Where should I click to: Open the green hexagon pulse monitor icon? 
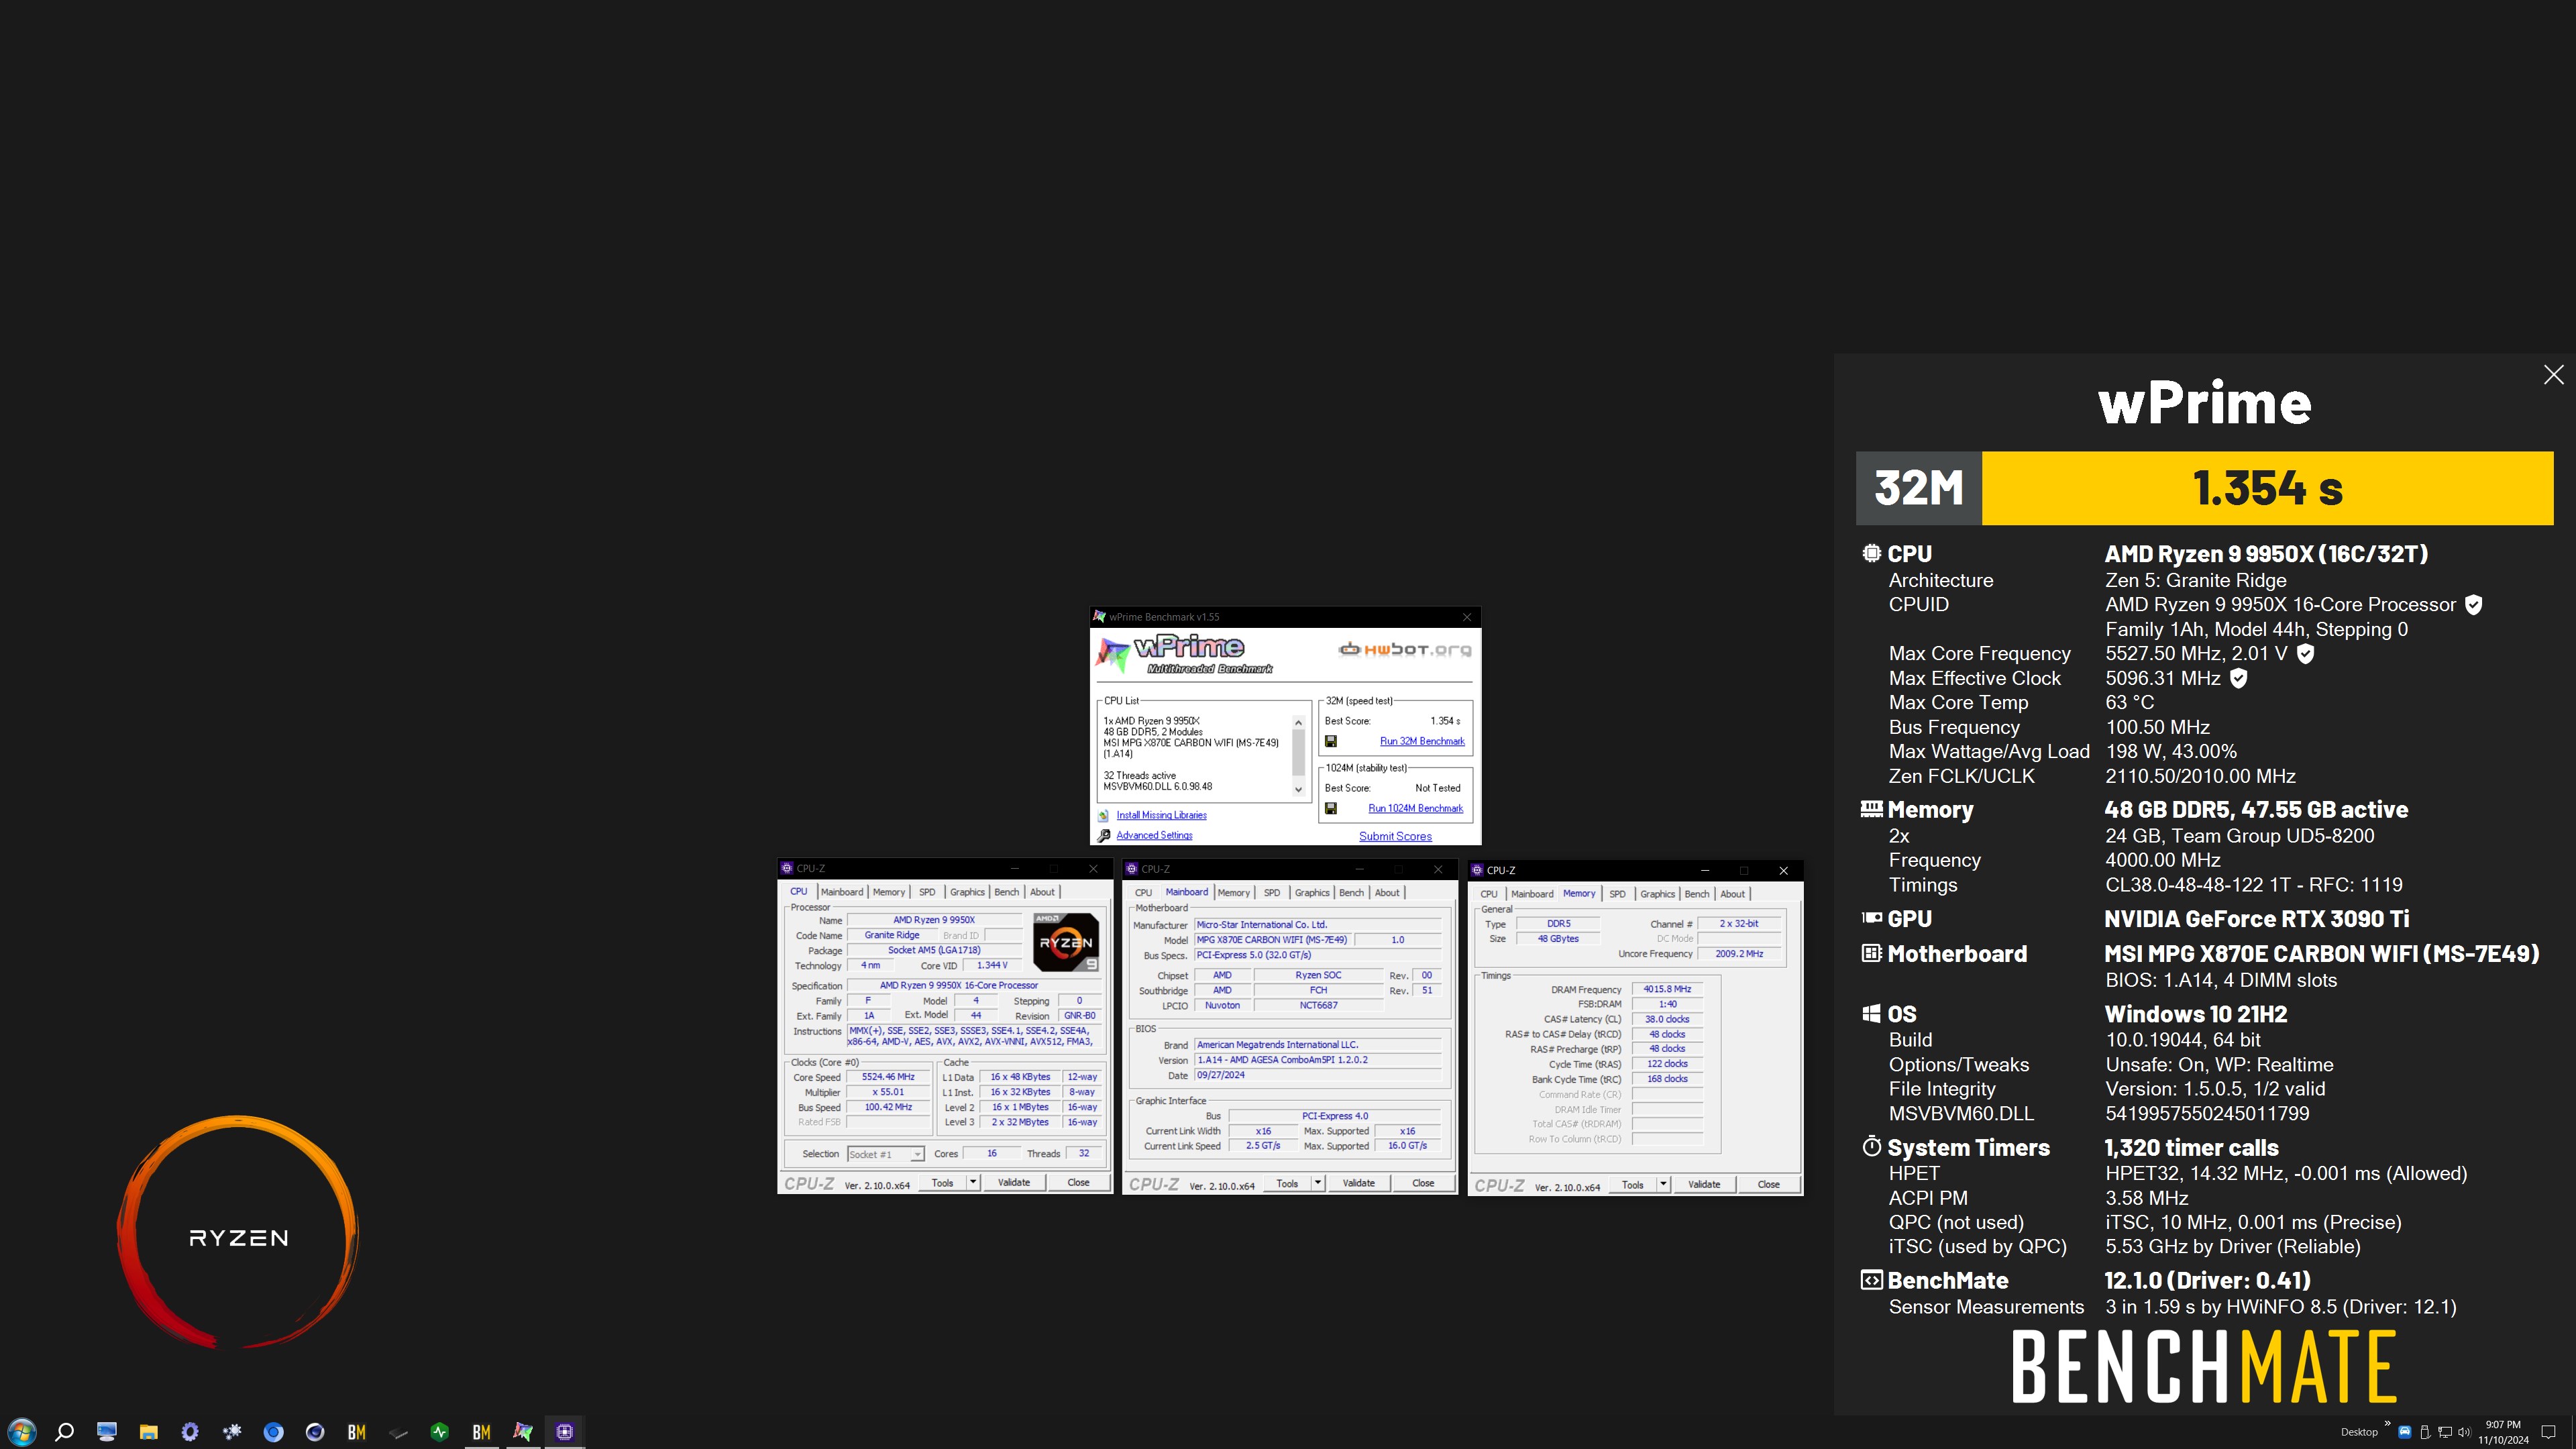tap(440, 1431)
